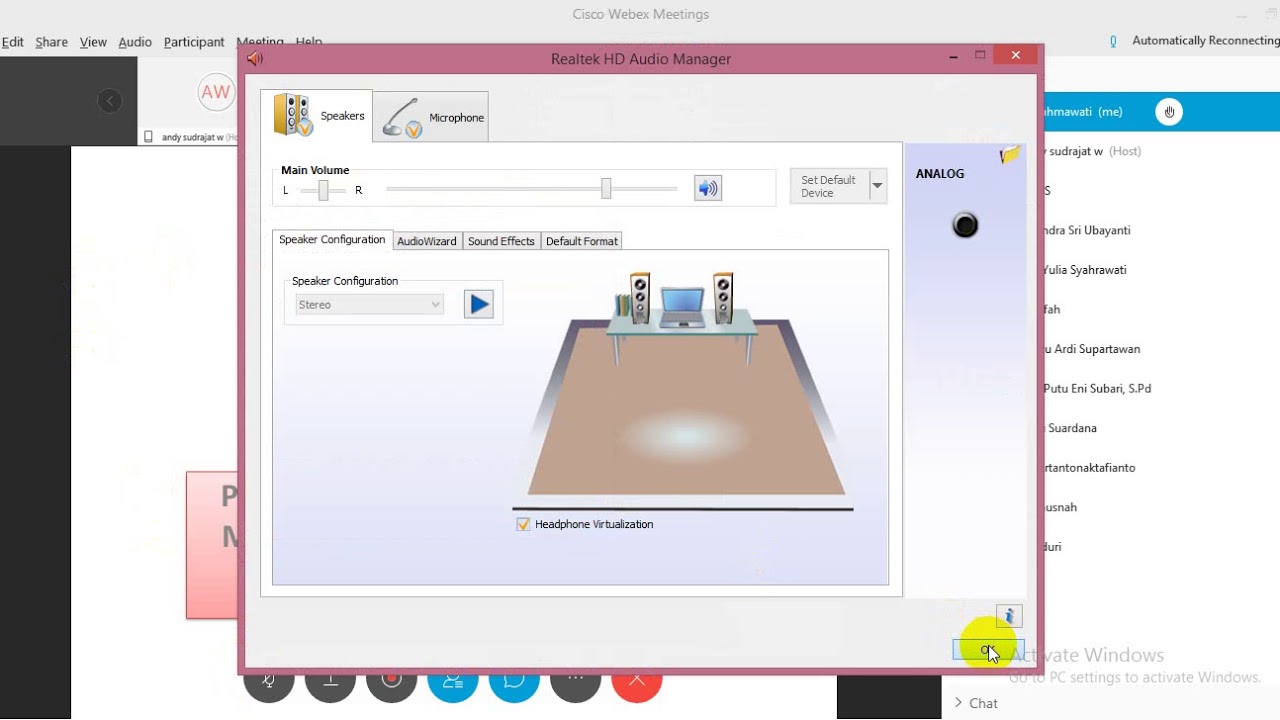Click OK in Realtek HD Audio Manager

(x=988, y=650)
